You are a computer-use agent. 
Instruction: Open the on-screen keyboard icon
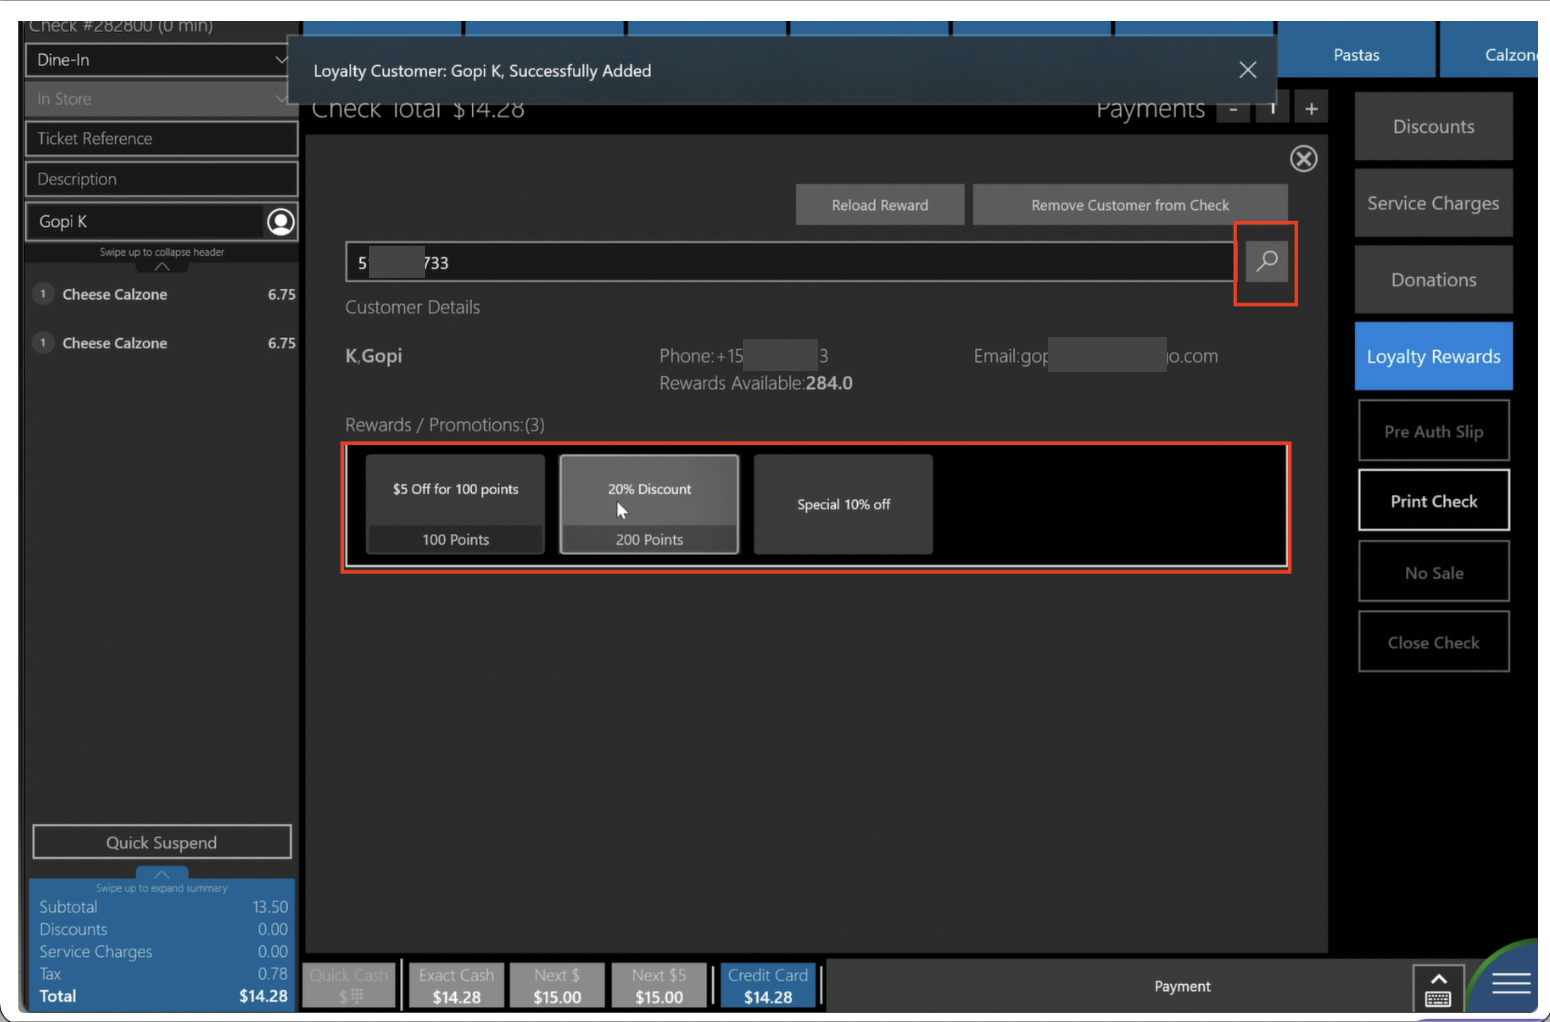click(x=1437, y=988)
